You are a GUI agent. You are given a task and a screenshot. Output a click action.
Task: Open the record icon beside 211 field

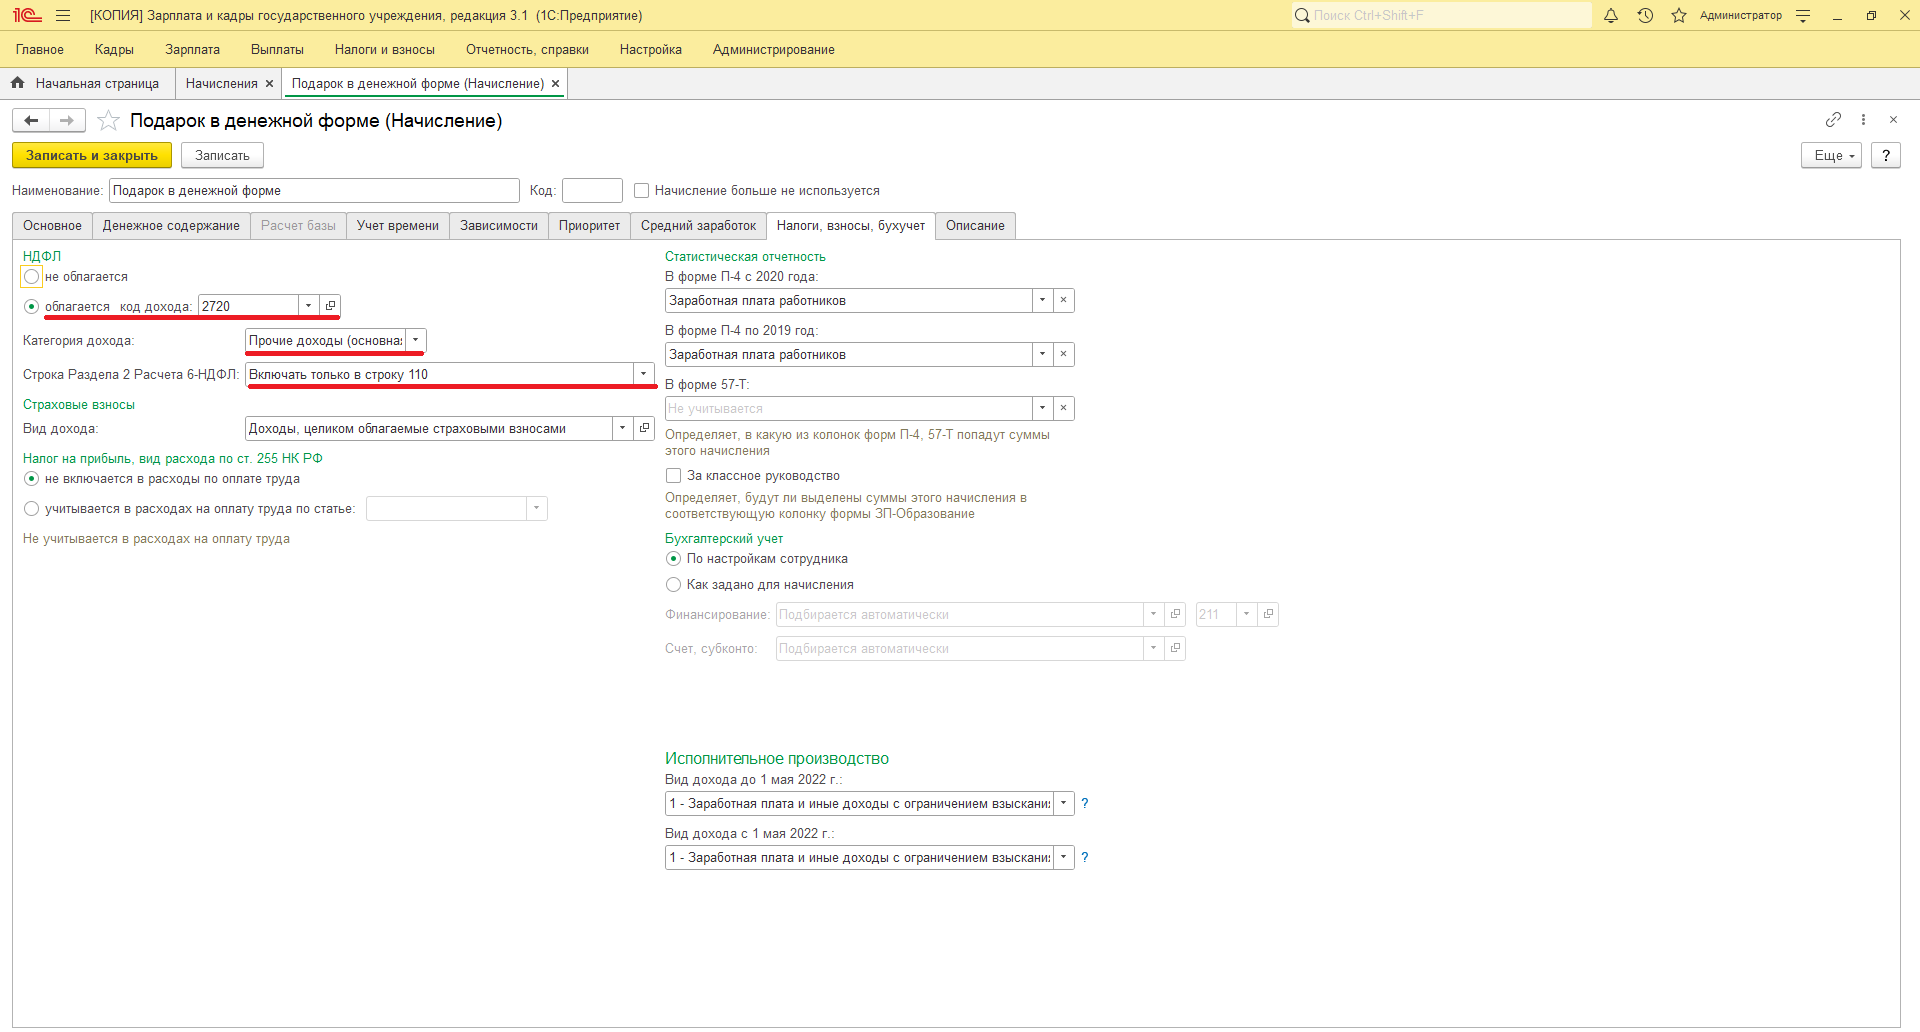[1268, 614]
